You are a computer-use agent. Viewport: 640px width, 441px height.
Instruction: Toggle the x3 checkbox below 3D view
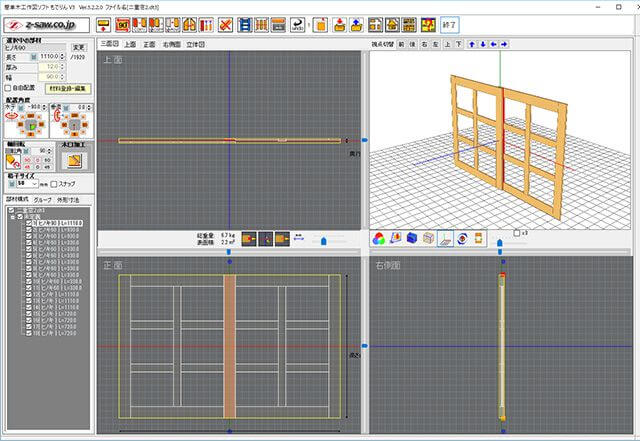[x=516, y=233]
